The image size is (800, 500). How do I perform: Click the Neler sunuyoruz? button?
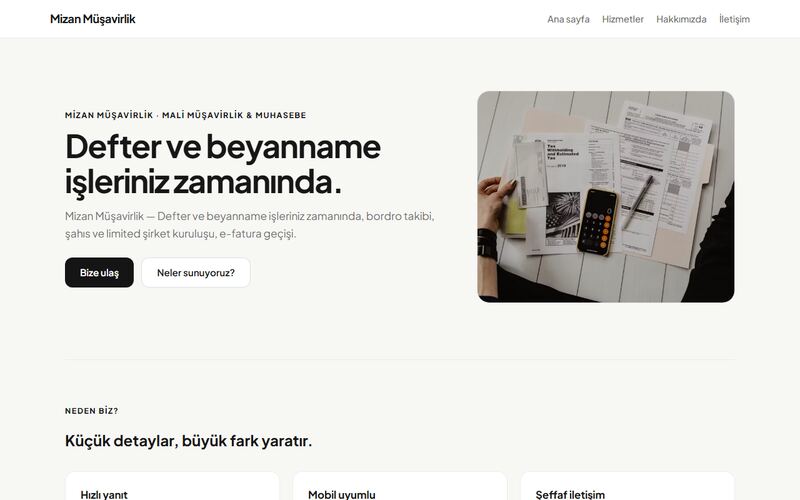196,272
